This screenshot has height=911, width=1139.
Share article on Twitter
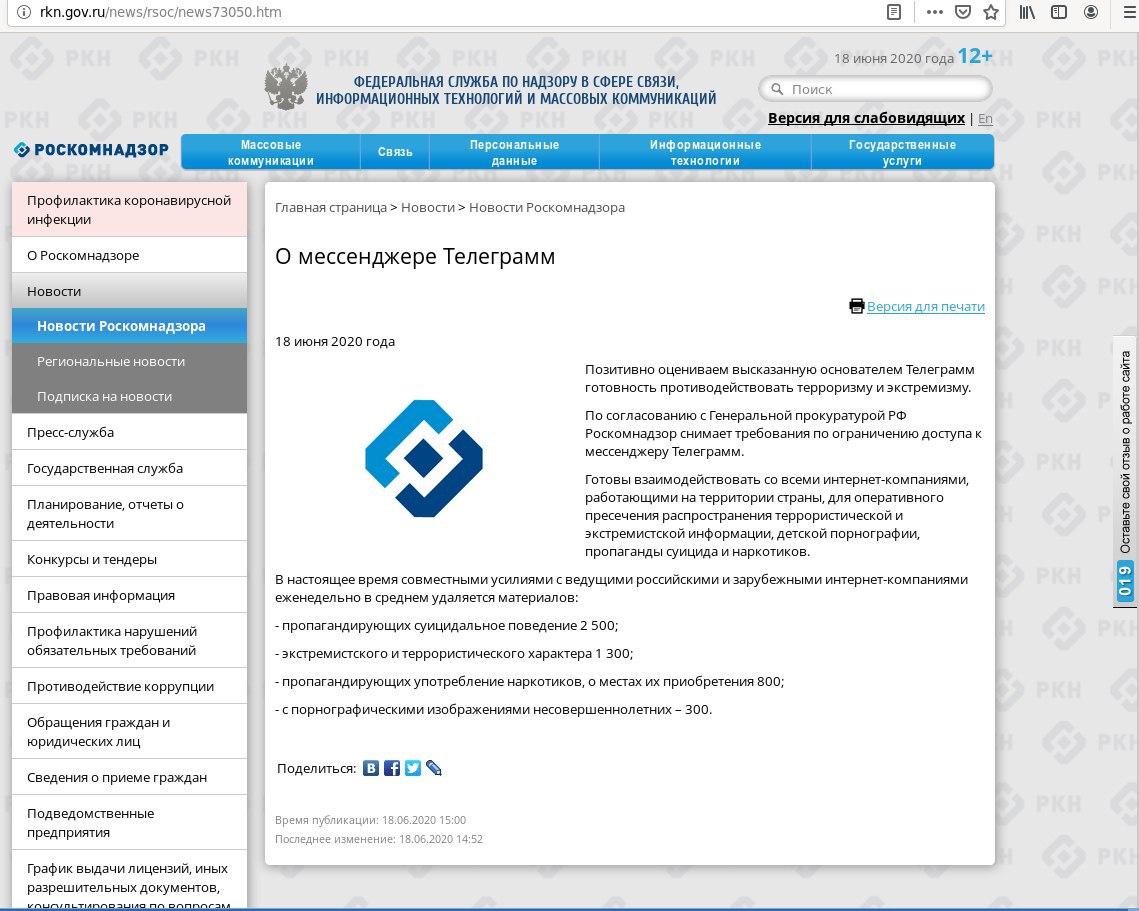(x=413, y=768)
